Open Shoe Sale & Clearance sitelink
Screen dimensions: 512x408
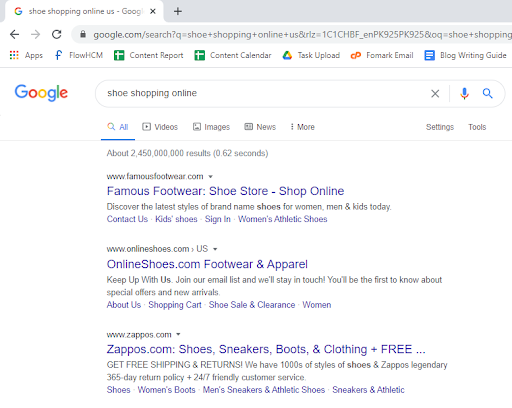click(x=252, y=305)
